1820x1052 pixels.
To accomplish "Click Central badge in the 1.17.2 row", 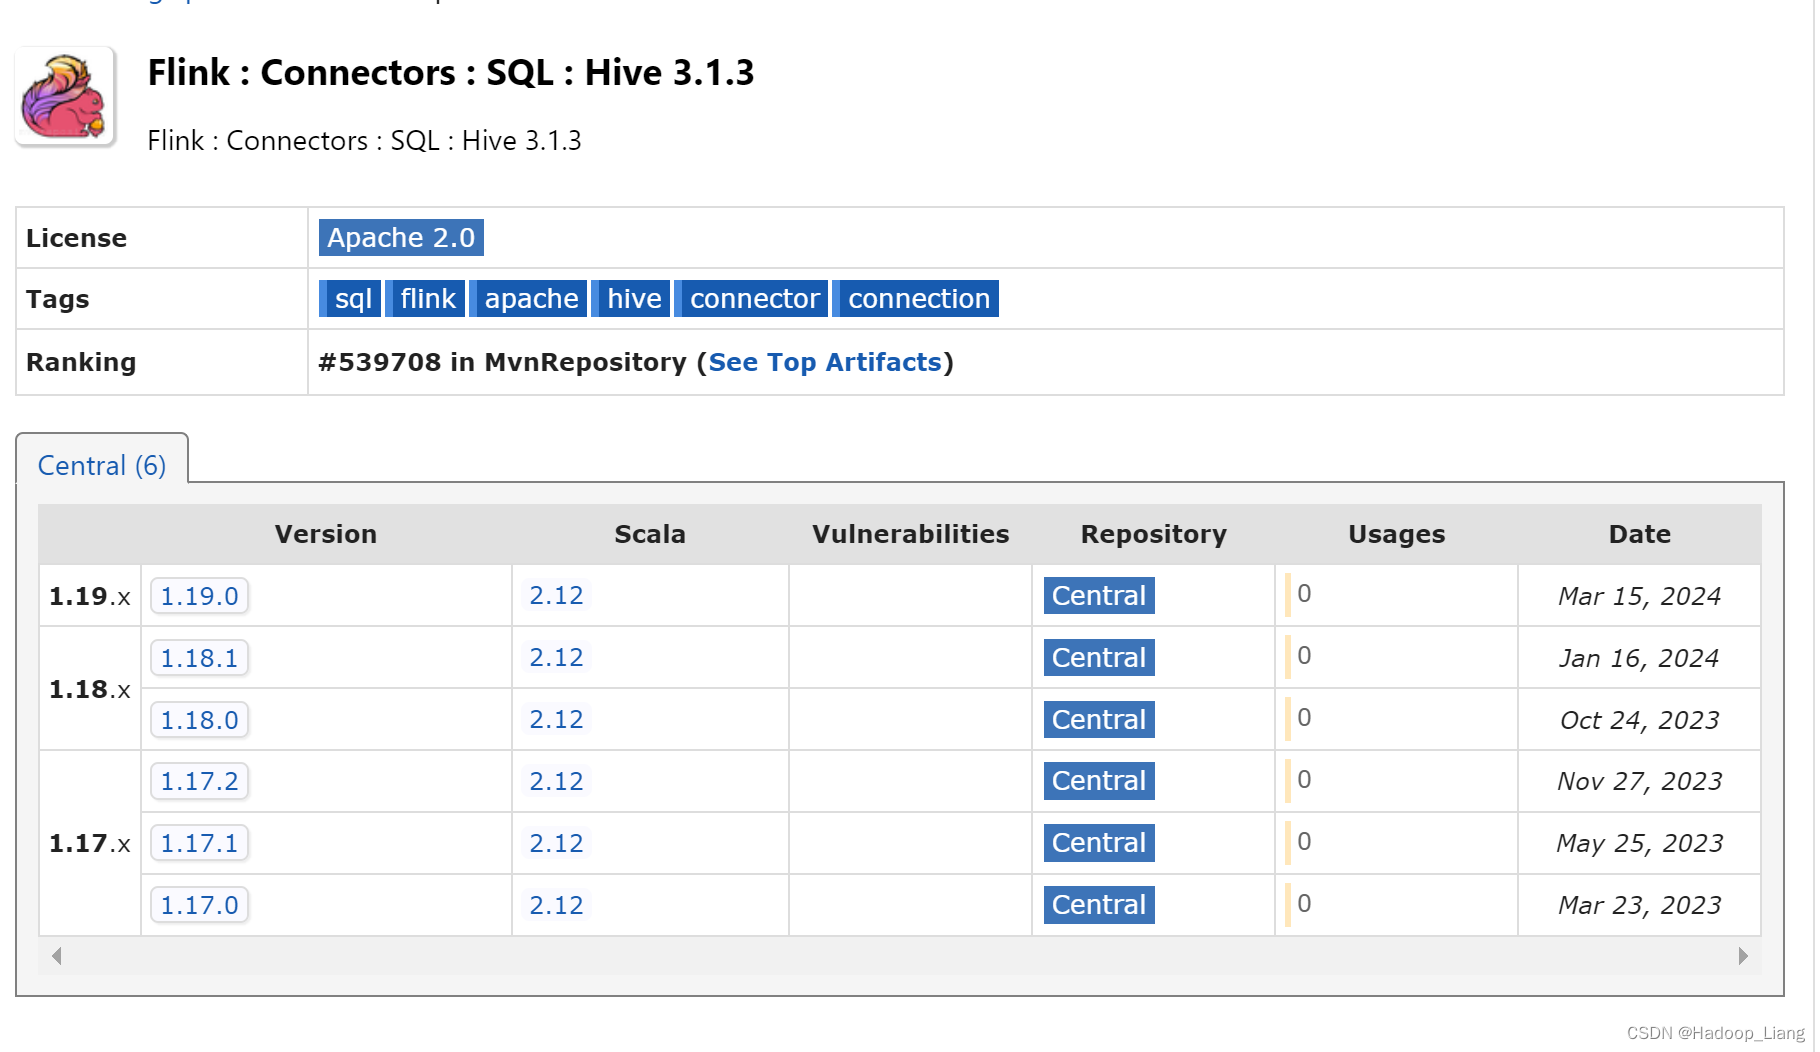I will (x=1099, y=781).
